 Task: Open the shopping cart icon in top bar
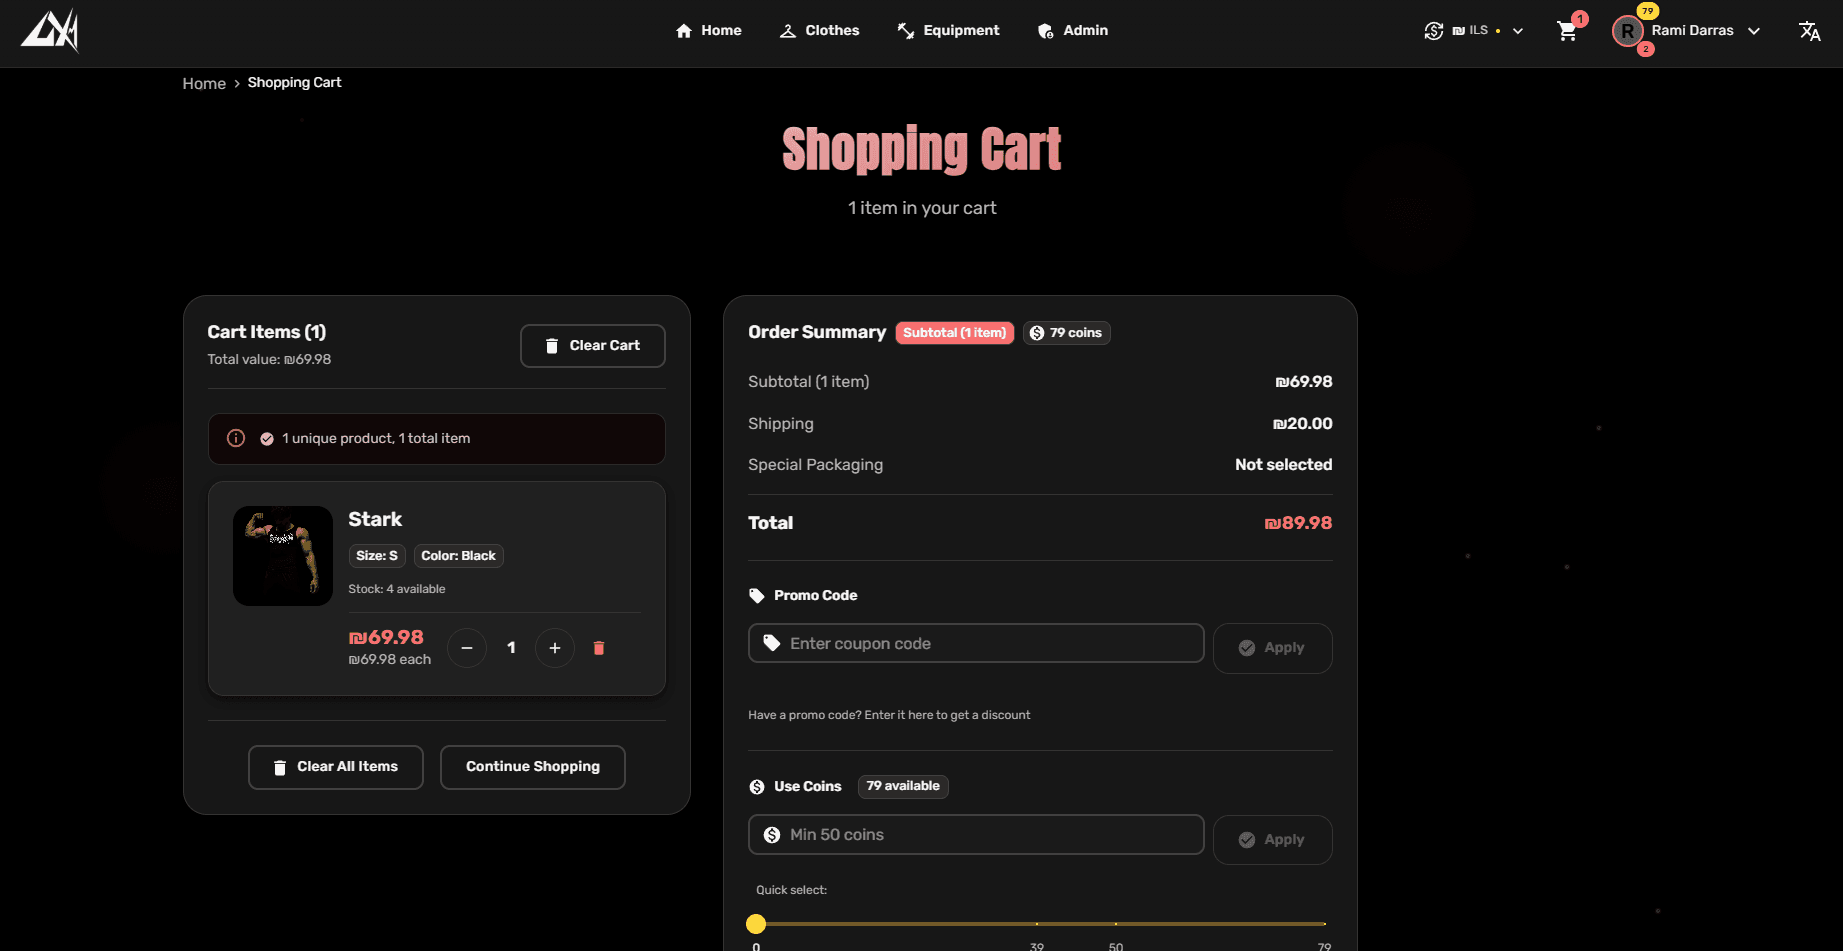(x=1566, y=30)
